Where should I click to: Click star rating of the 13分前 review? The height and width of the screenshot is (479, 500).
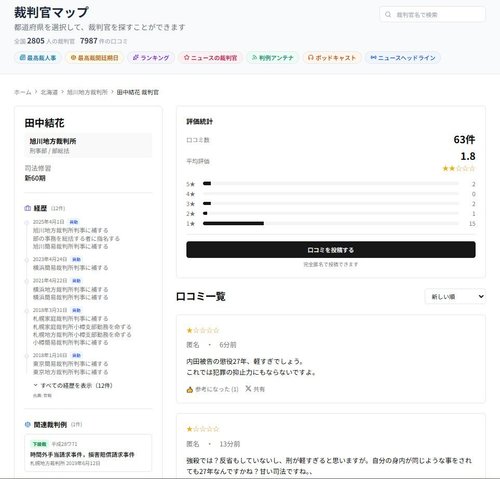pyautogui.click(x=203, y=429)
